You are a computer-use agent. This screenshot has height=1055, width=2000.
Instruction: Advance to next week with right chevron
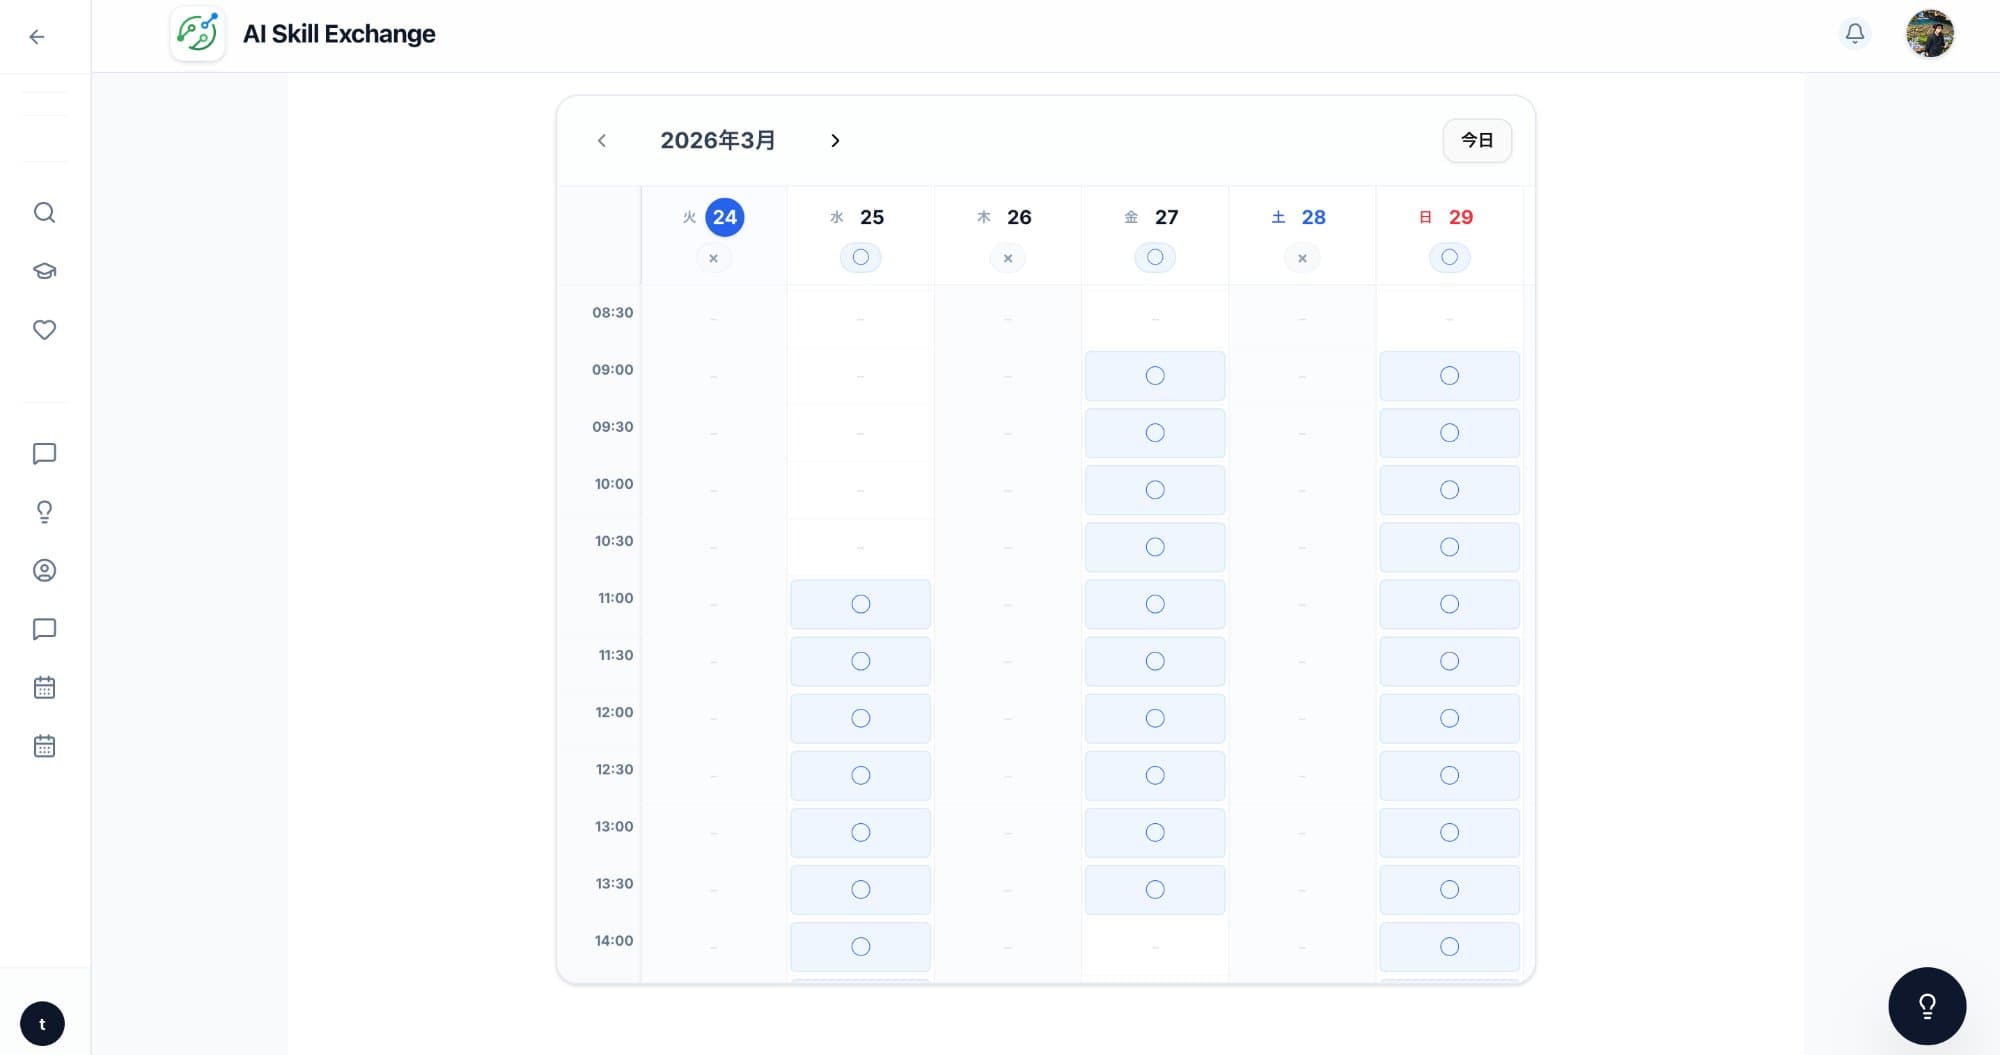coord(835,141)
